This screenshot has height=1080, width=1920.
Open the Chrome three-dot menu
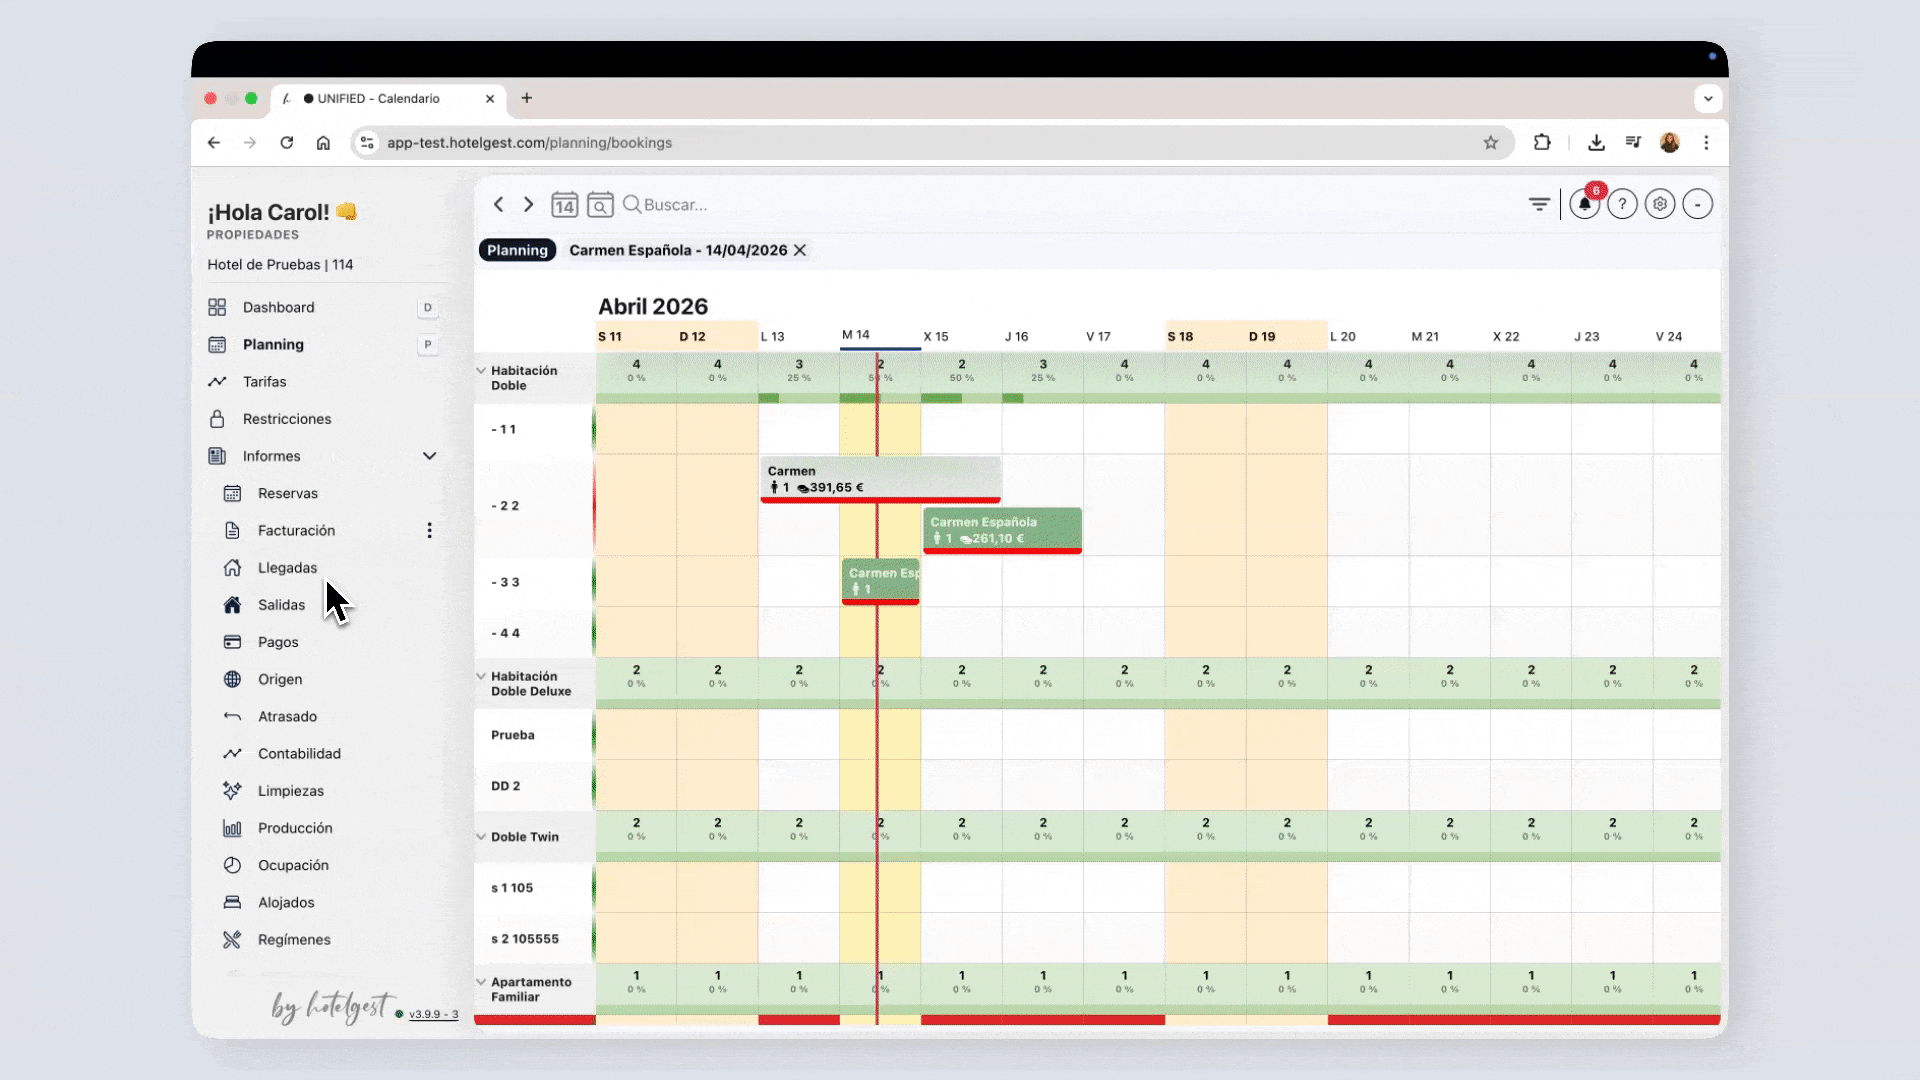1707,143
